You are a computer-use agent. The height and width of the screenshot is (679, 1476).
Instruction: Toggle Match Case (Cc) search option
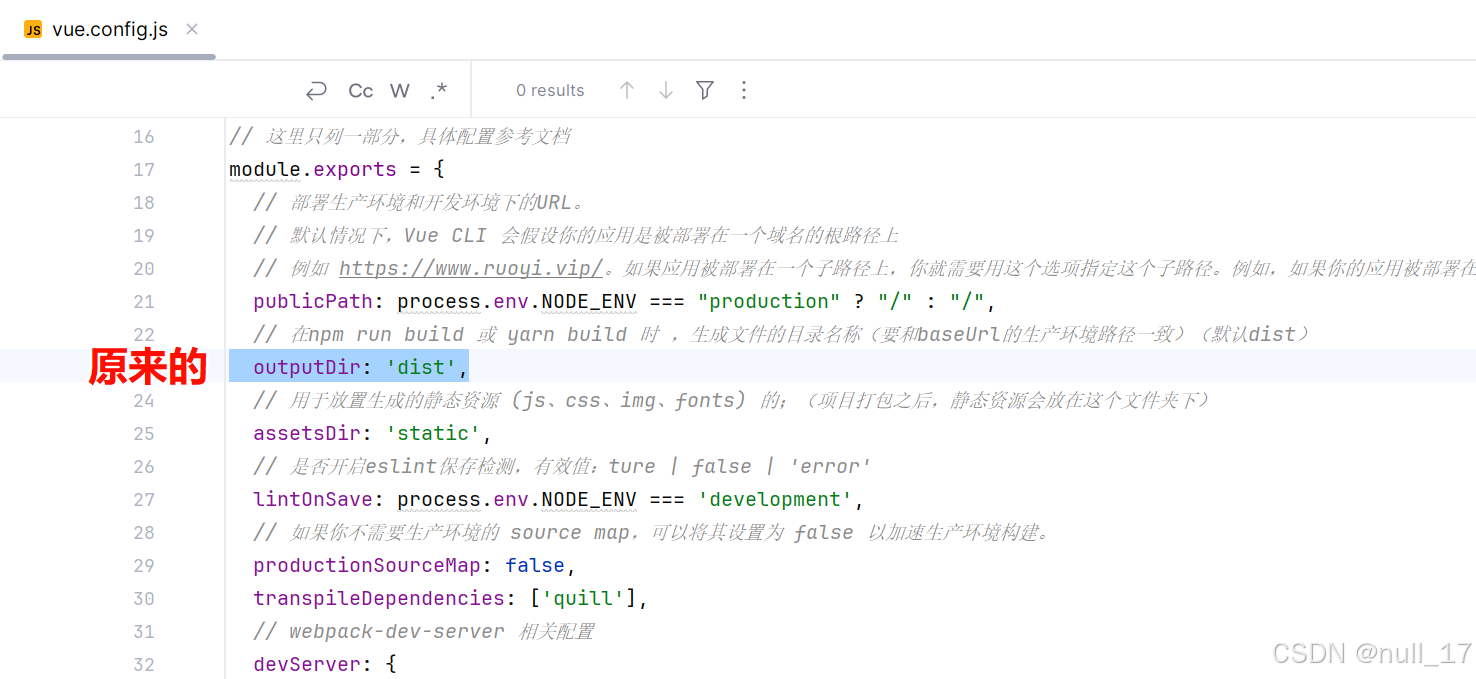361,90
